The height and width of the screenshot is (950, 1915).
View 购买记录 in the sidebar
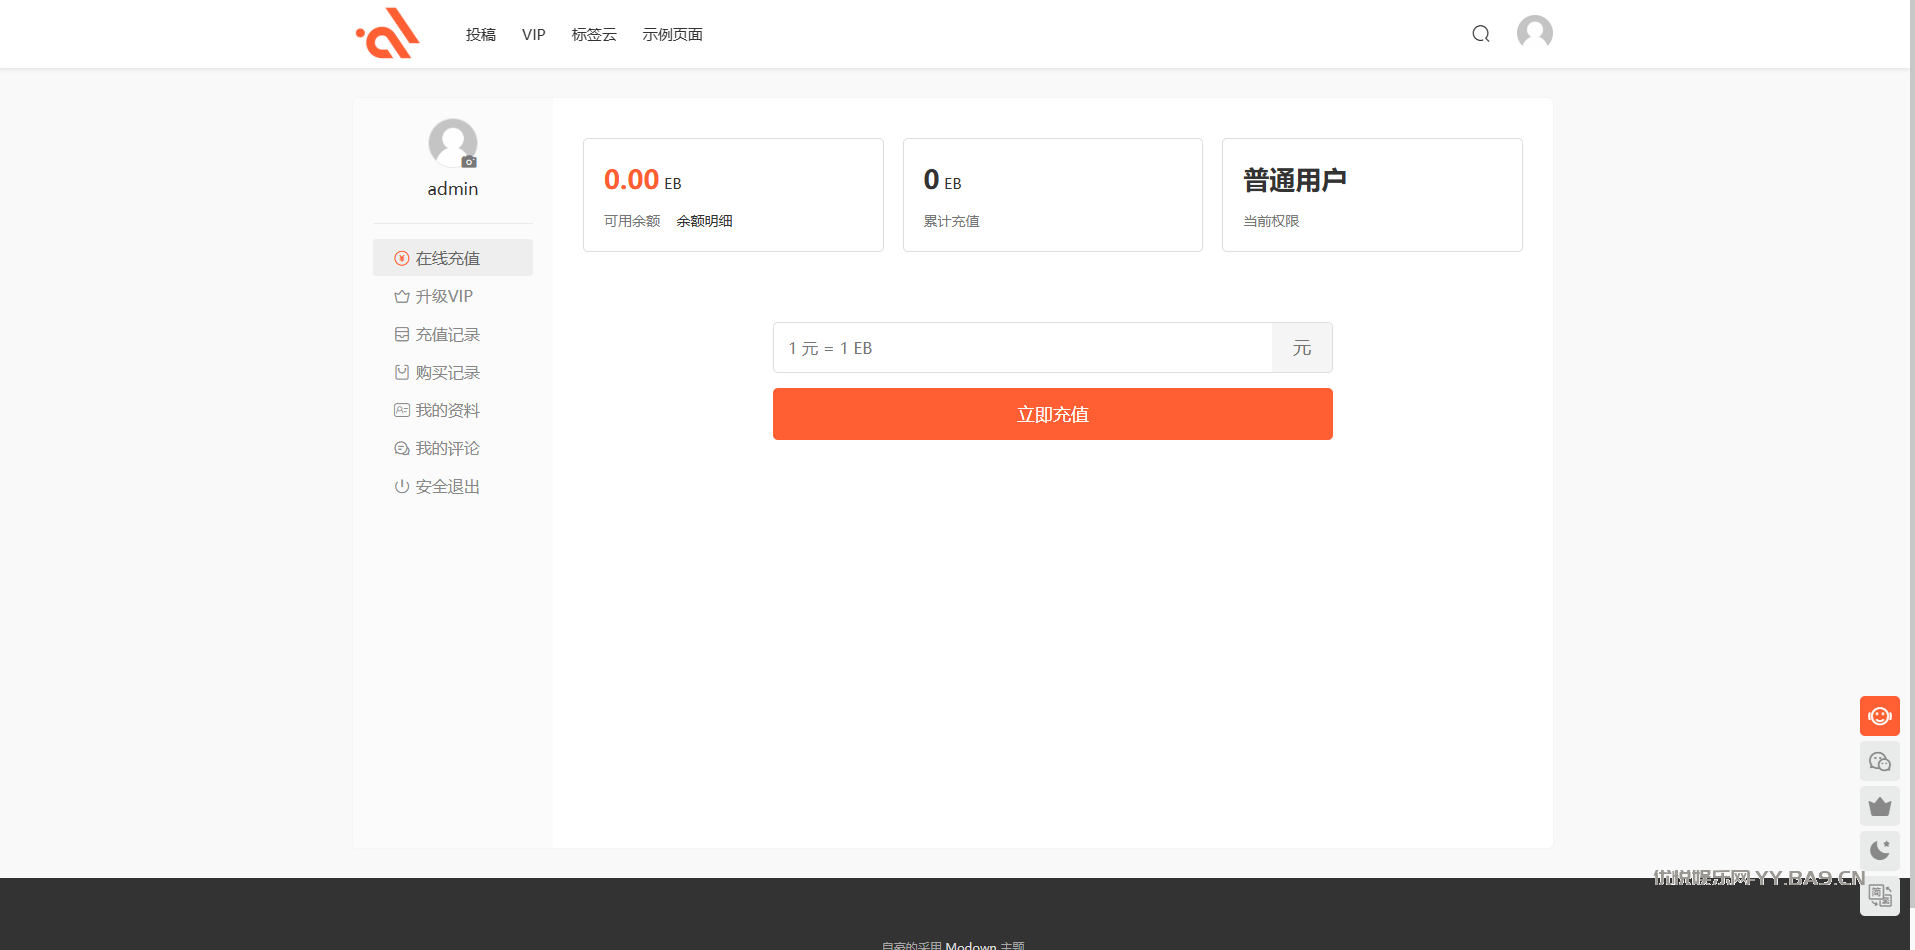pos(447,373)
